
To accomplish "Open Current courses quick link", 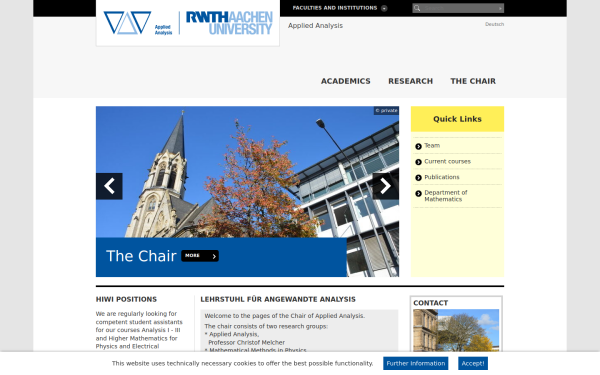I will (447, 161).
